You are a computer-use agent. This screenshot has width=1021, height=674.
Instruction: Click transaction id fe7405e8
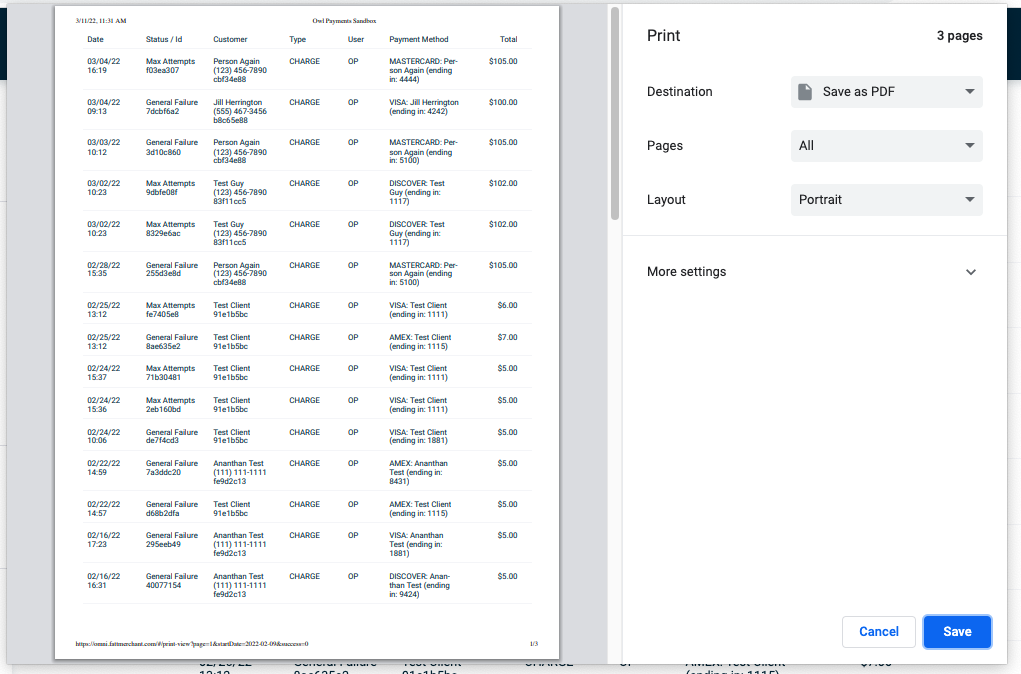coord(162,315)
